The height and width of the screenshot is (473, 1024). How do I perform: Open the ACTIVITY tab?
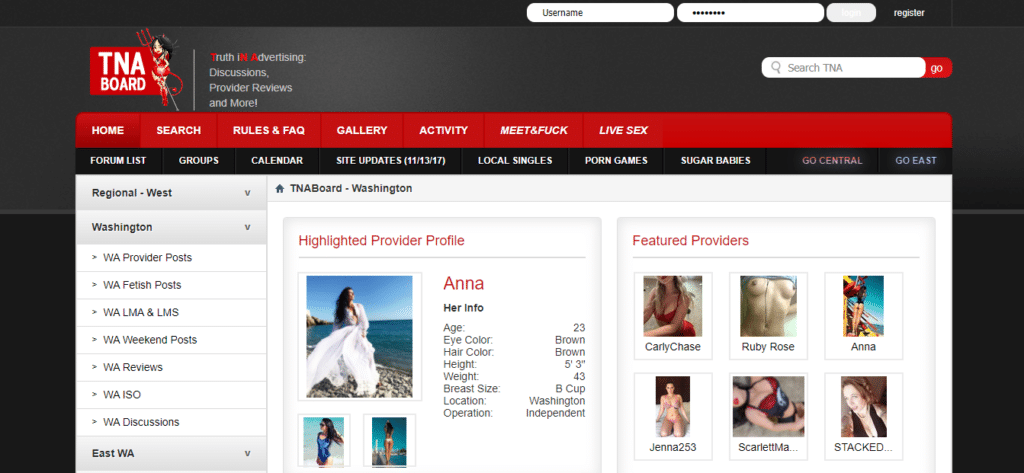(x=443, y=130)
